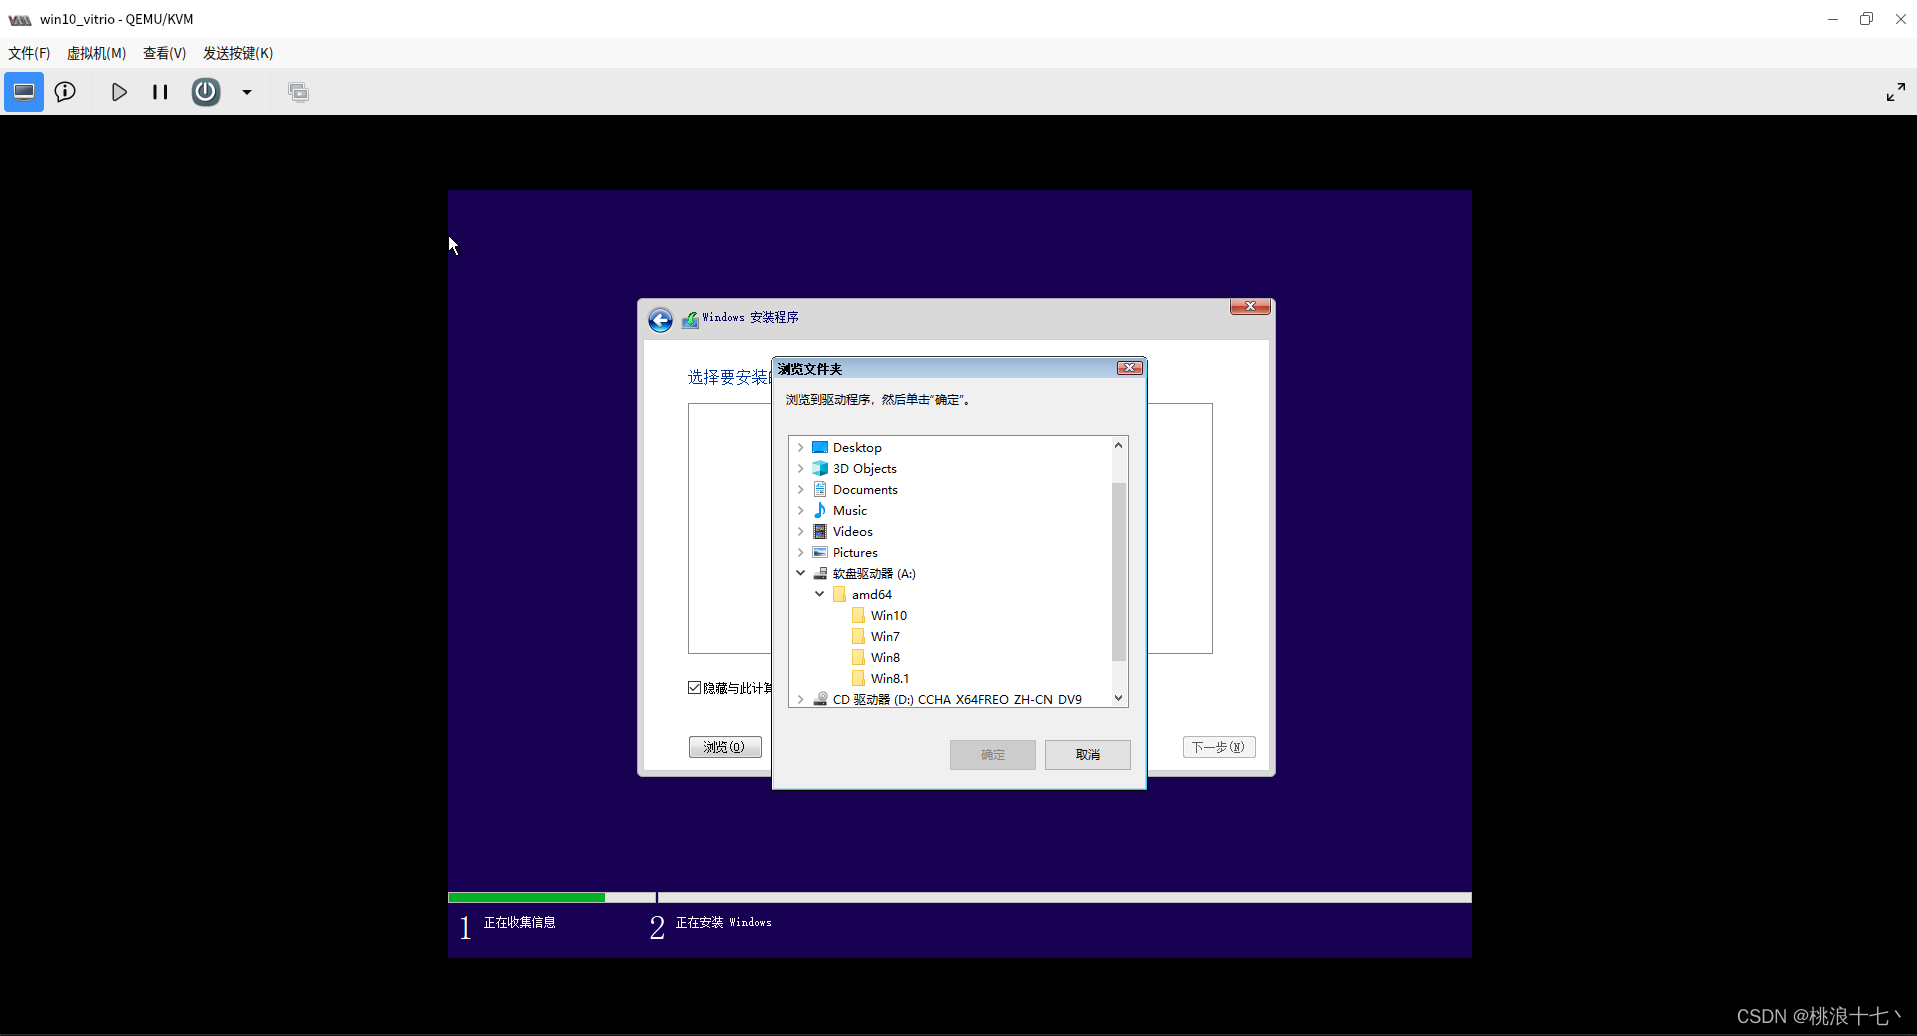Select the Win8 folder icon

click(x=858, y=657)
